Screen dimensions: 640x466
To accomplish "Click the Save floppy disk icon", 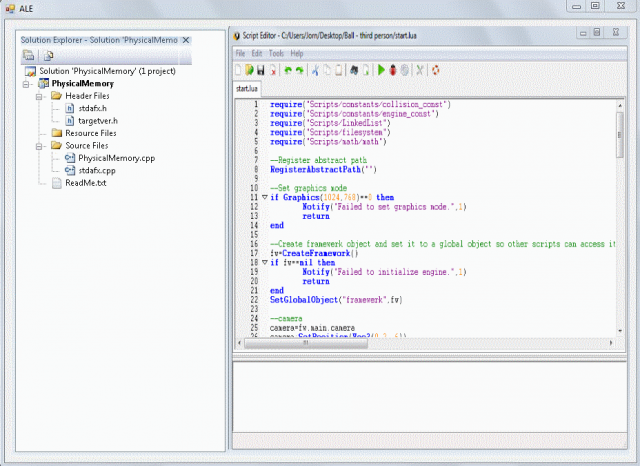I will click(261, 70).
